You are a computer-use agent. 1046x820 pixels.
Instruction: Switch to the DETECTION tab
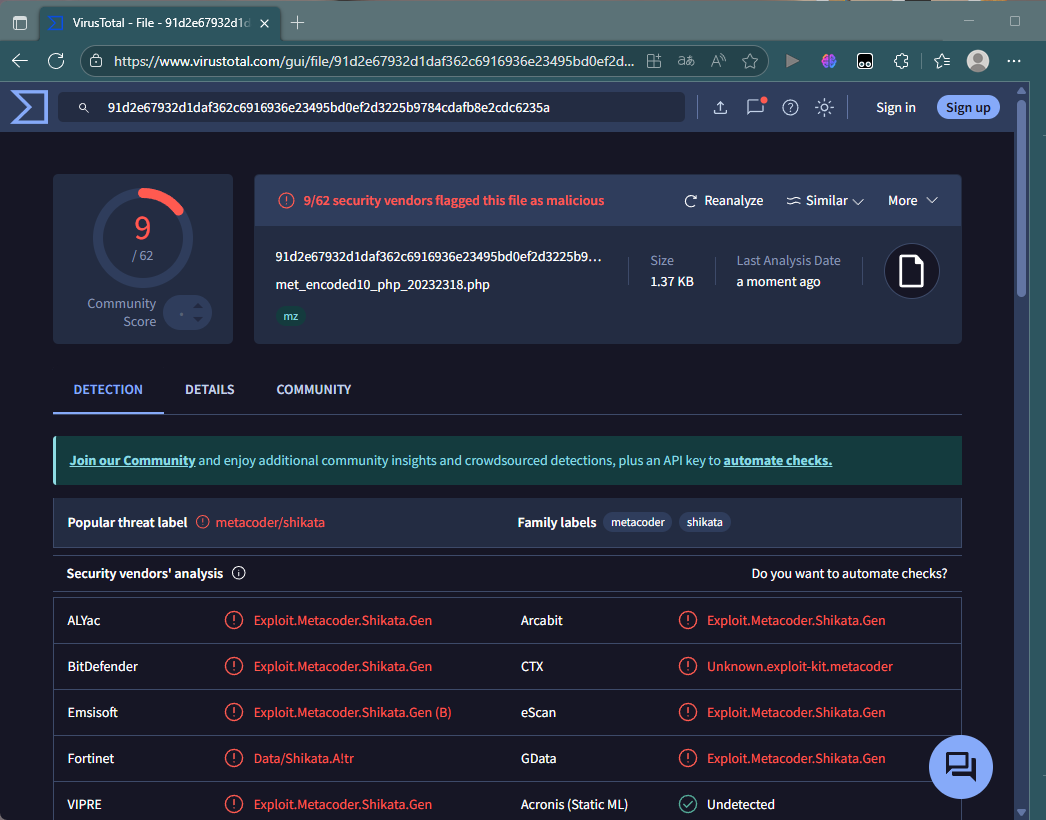click(108, 390)
